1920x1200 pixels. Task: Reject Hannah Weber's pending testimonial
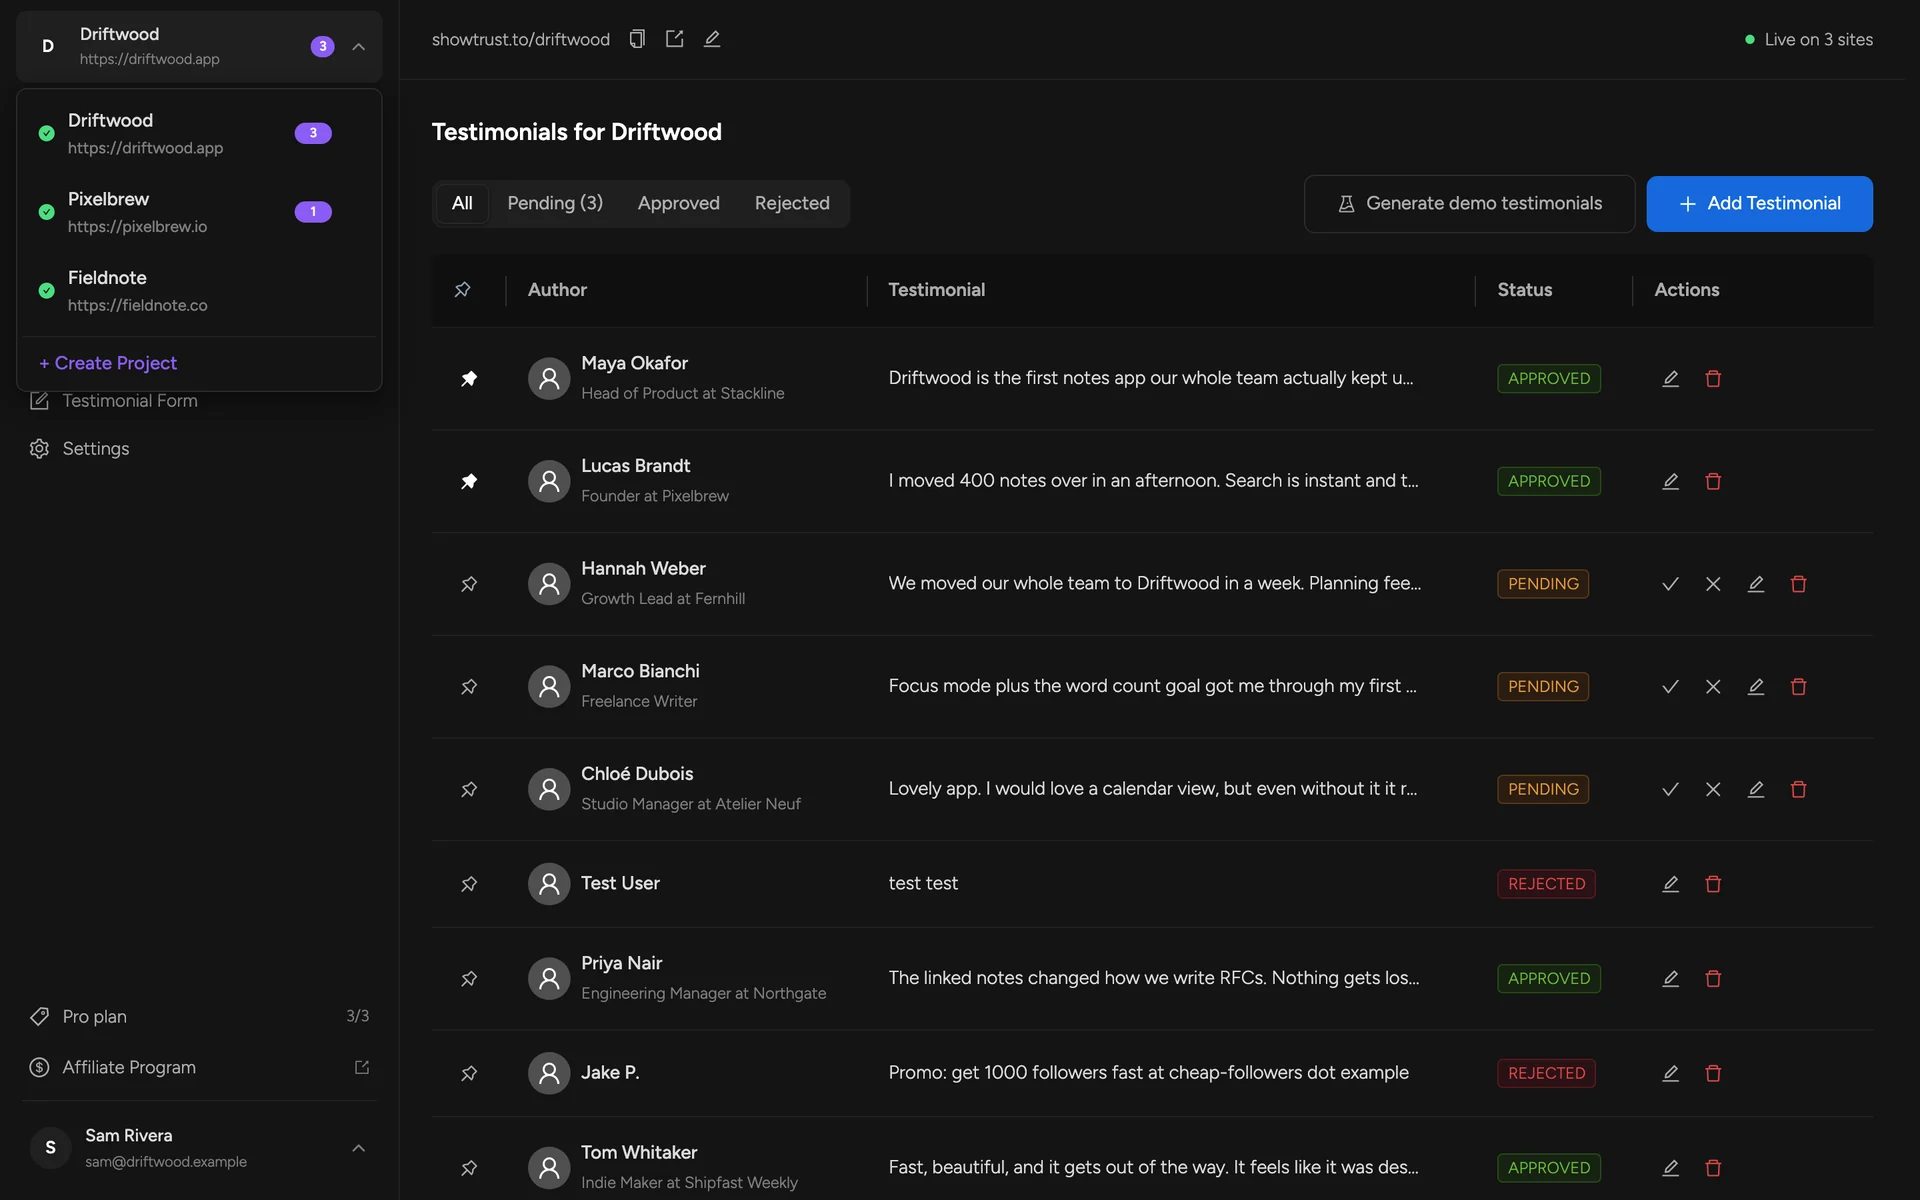click(1713, 584)
